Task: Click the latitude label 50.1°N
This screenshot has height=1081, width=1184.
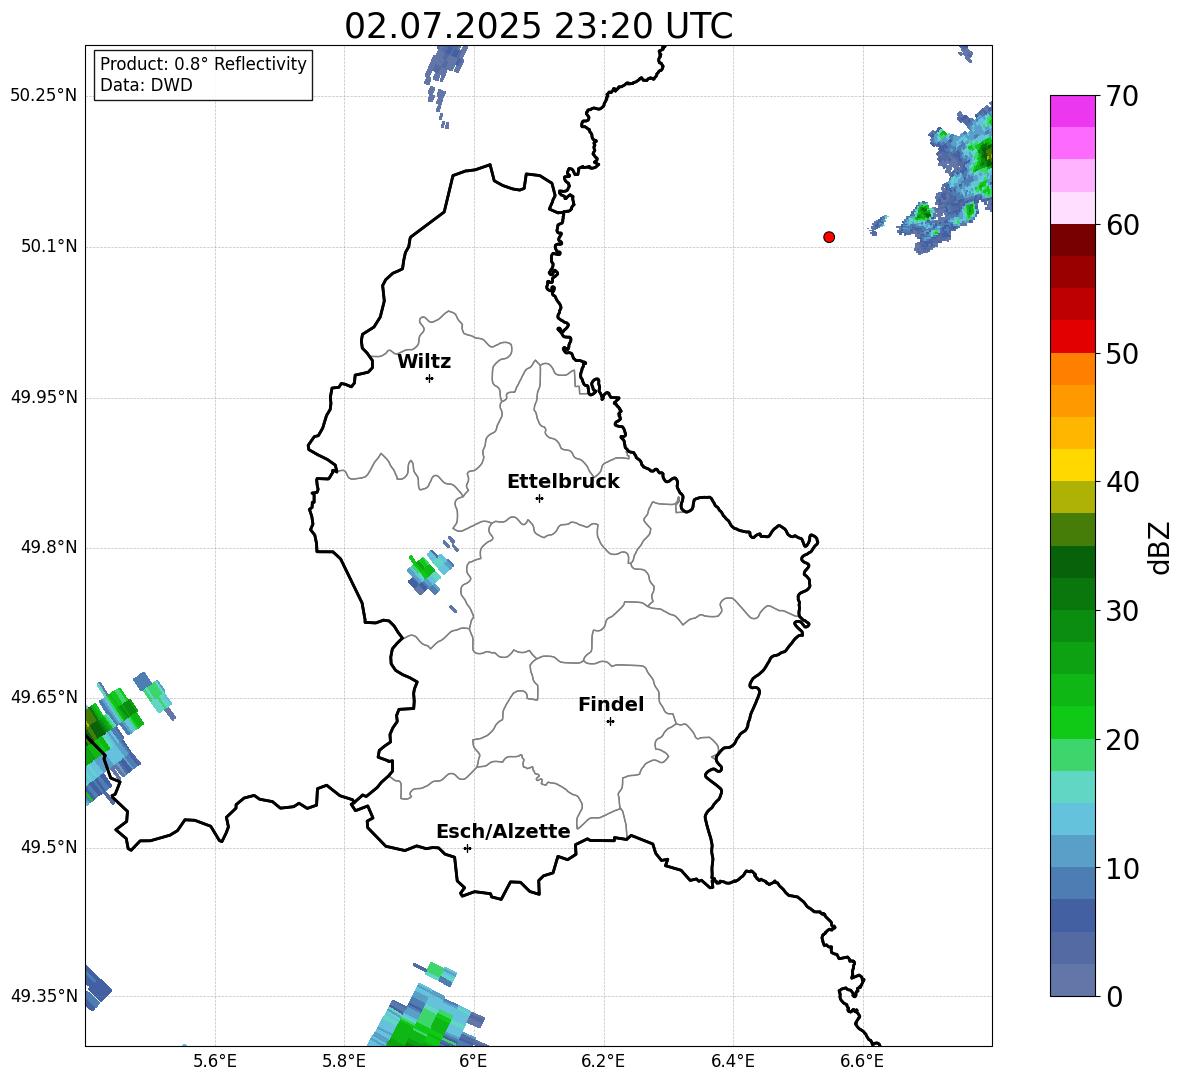Action: pos(50,247)
